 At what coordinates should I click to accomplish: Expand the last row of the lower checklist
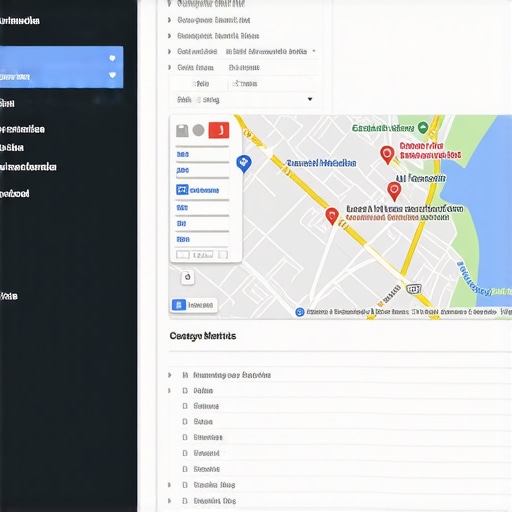pos(170,501)
